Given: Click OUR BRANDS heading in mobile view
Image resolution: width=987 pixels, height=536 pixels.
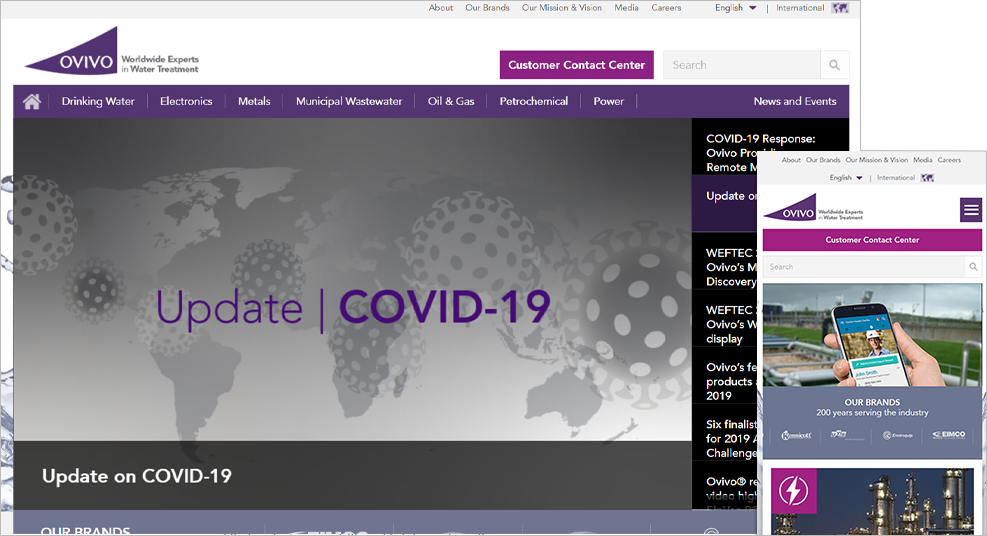Looking at the screenshot, I should click(872, 402).
